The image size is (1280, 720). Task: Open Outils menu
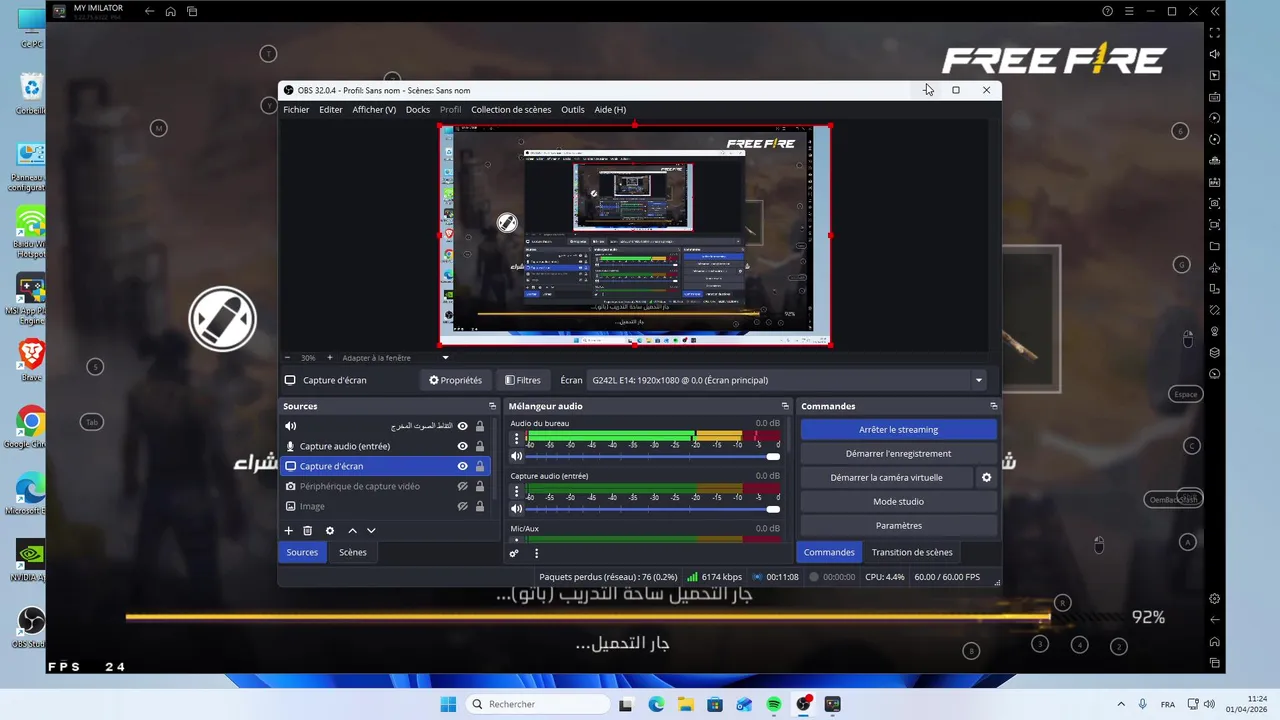573,109
